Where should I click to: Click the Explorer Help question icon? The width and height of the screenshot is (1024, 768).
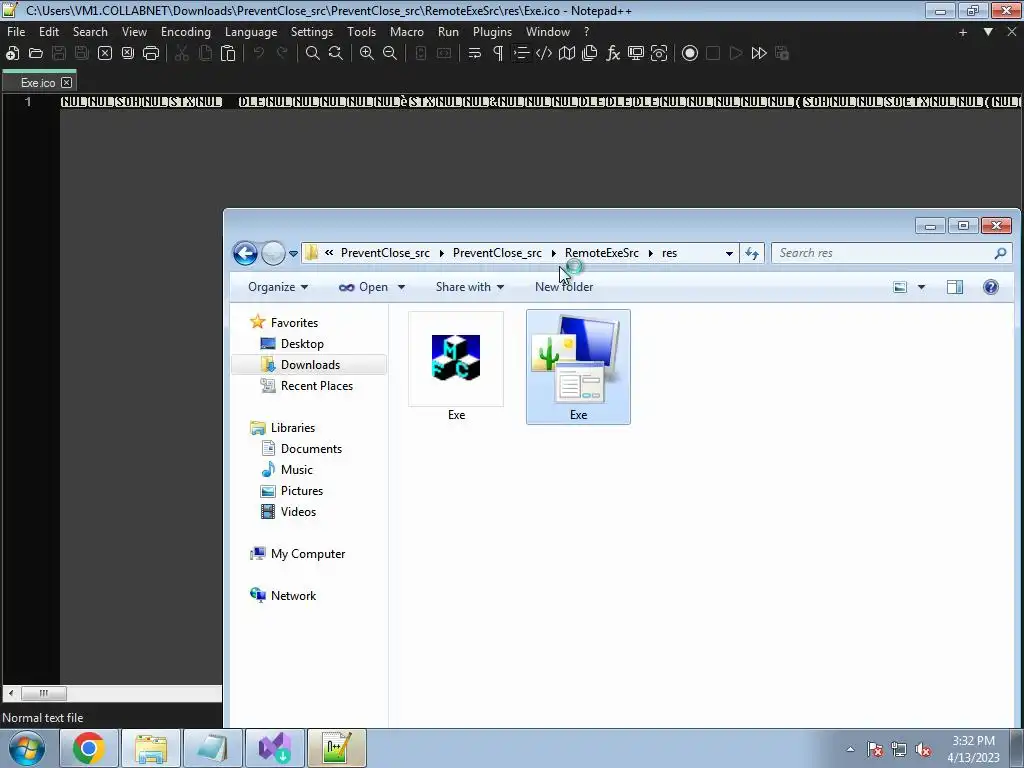pos(991,287)
